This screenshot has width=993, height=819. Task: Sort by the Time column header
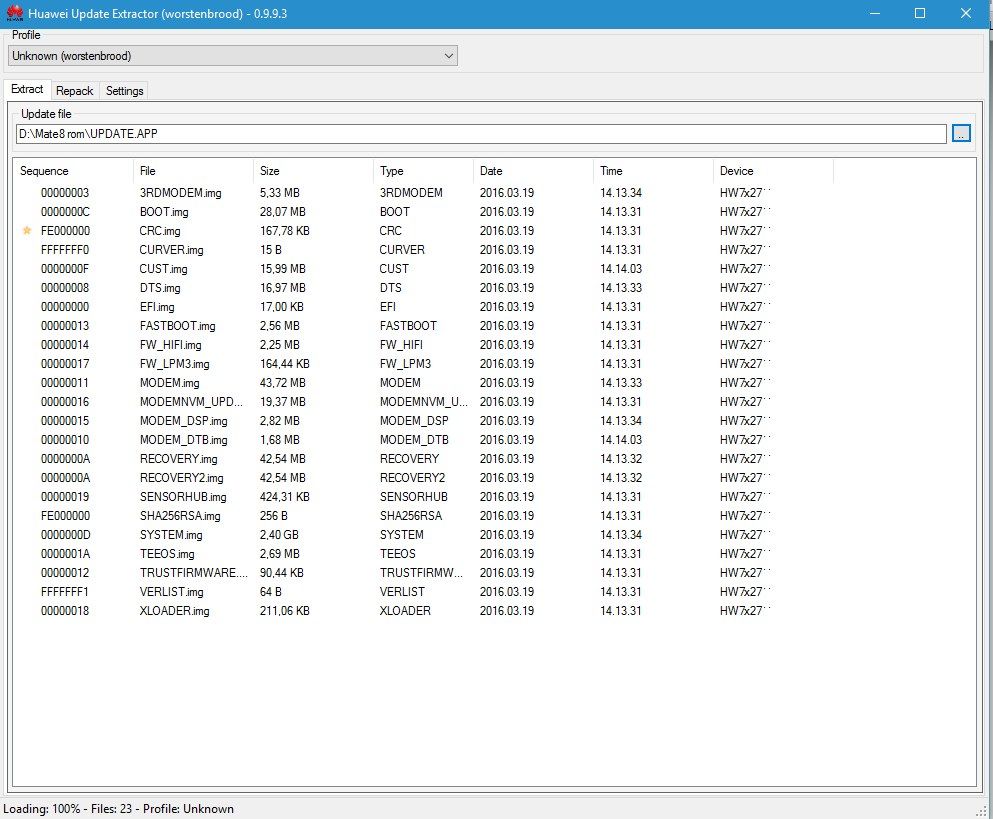click(x=654, y=171)
